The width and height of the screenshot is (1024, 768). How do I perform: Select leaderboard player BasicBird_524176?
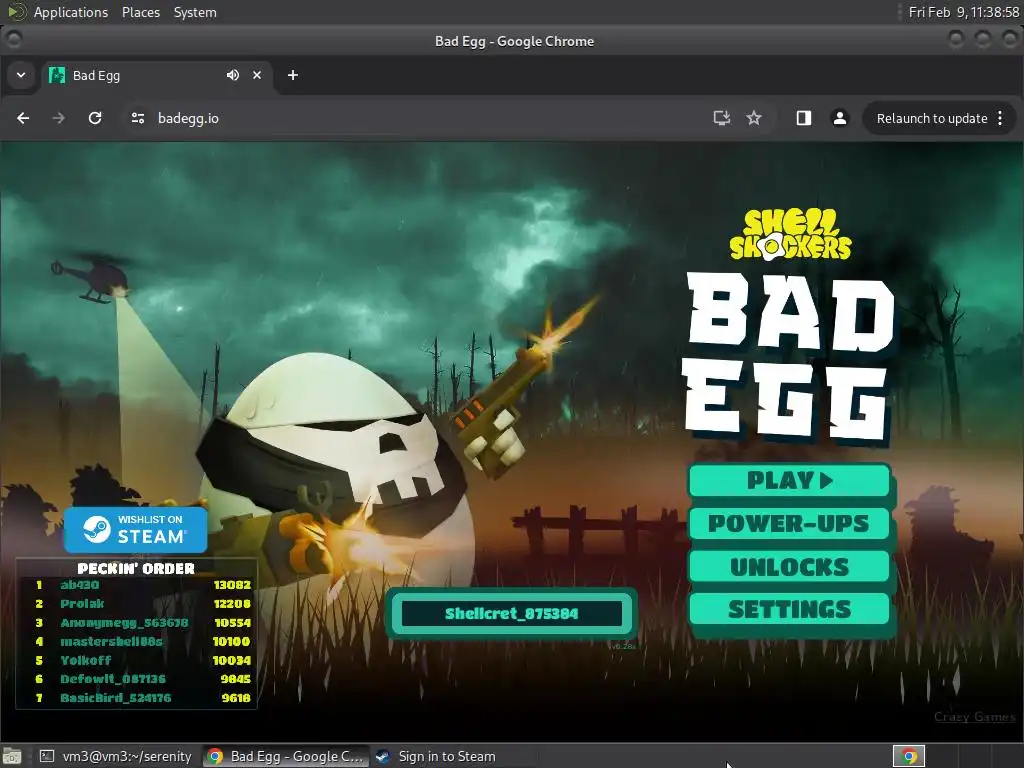(x=116, y=698)
